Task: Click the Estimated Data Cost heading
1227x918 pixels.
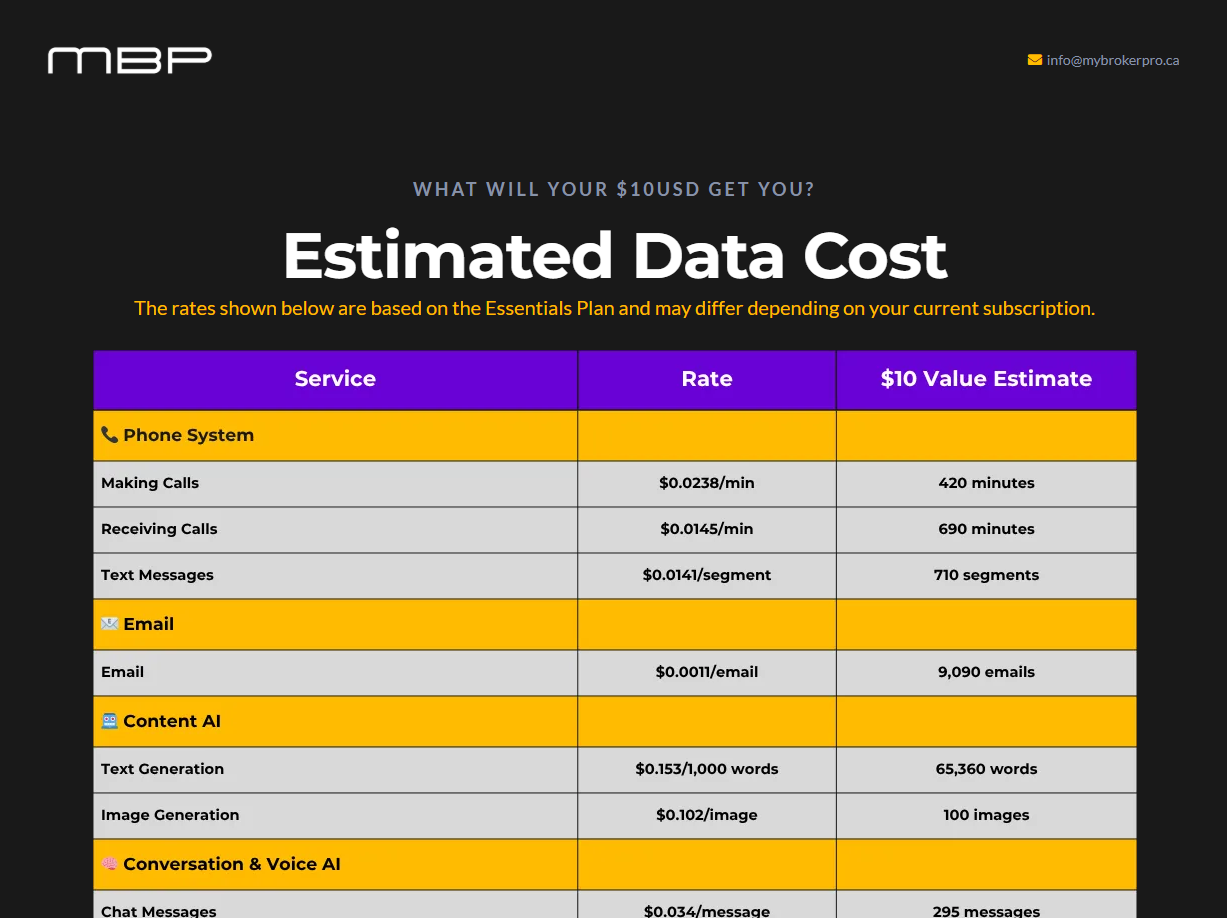Action: click(x=614, y=255)
